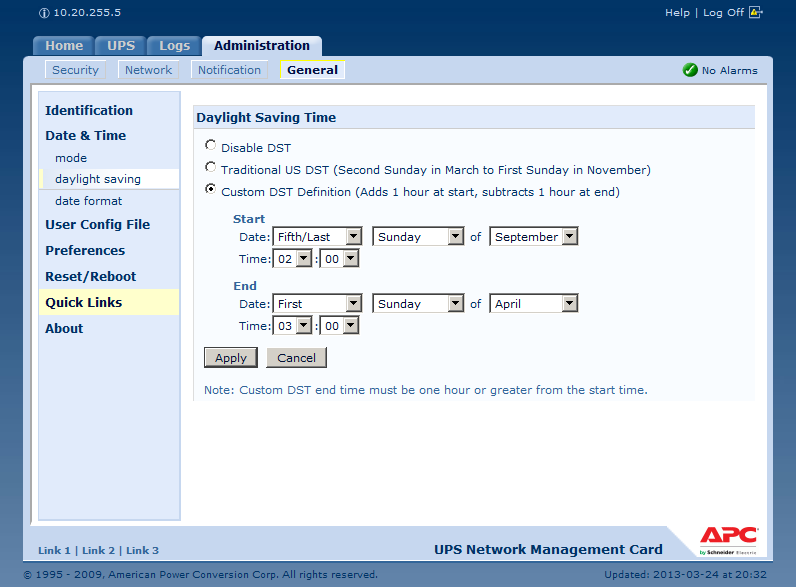Choose the Traditional US DST option
Screen dimensions: 796x587
point(210,169)
